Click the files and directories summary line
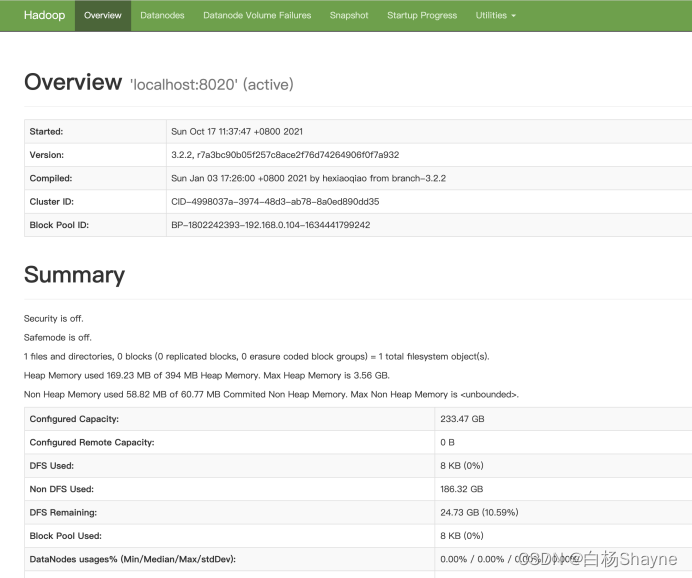 256,357
